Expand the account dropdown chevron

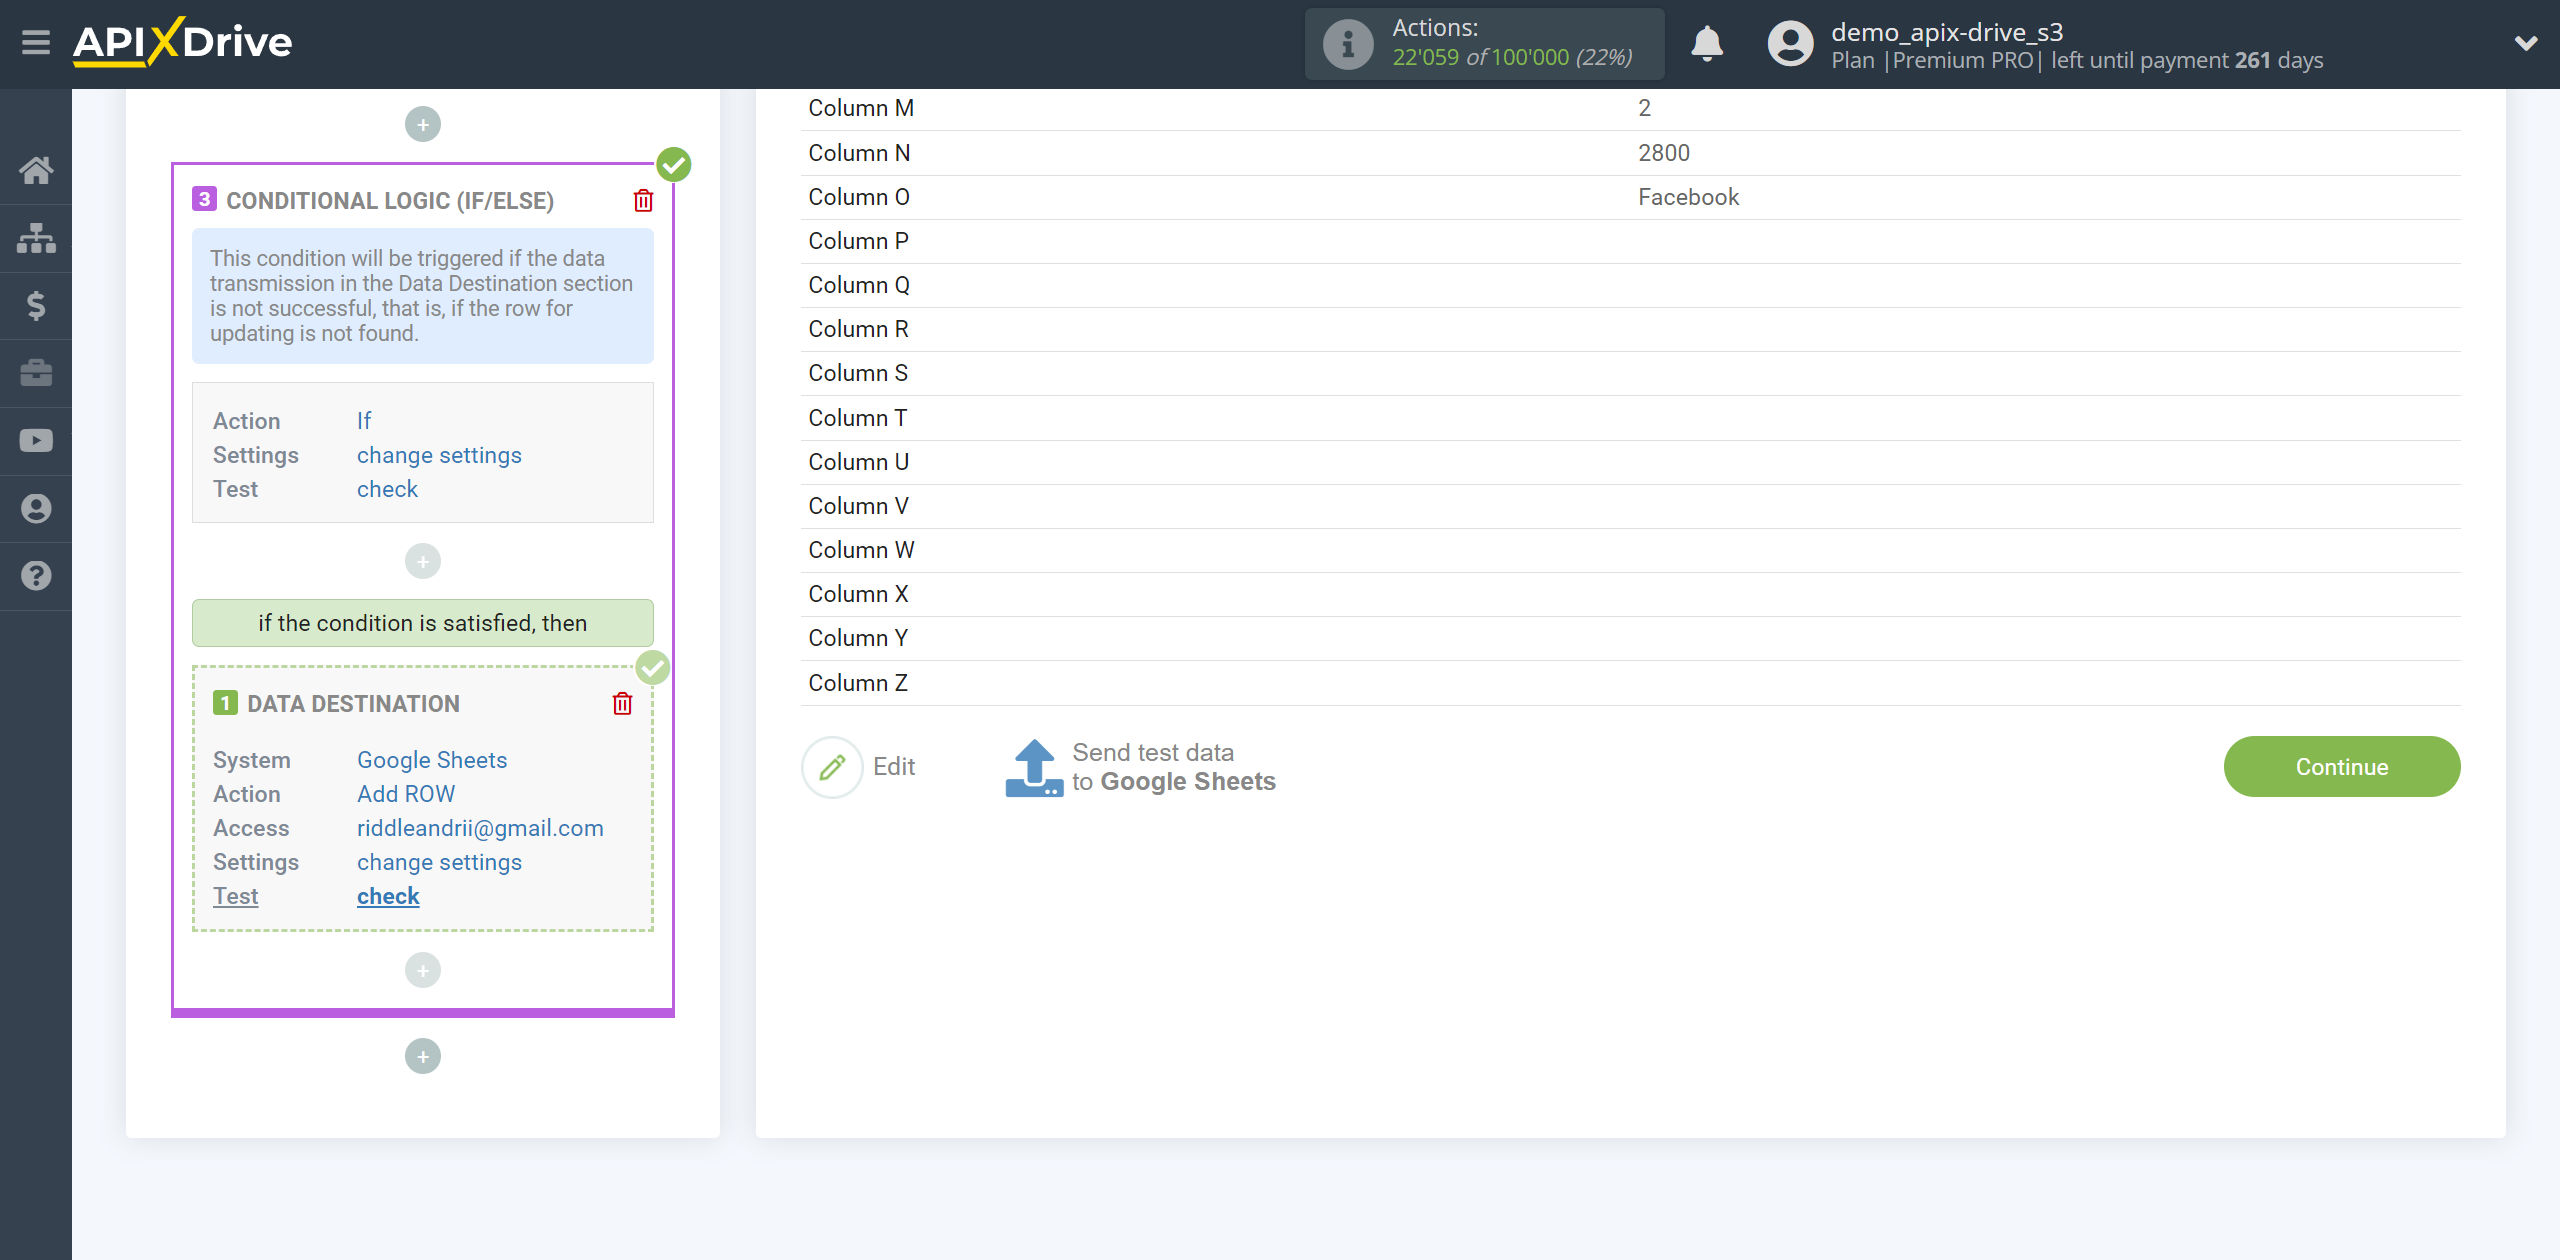2526,43
